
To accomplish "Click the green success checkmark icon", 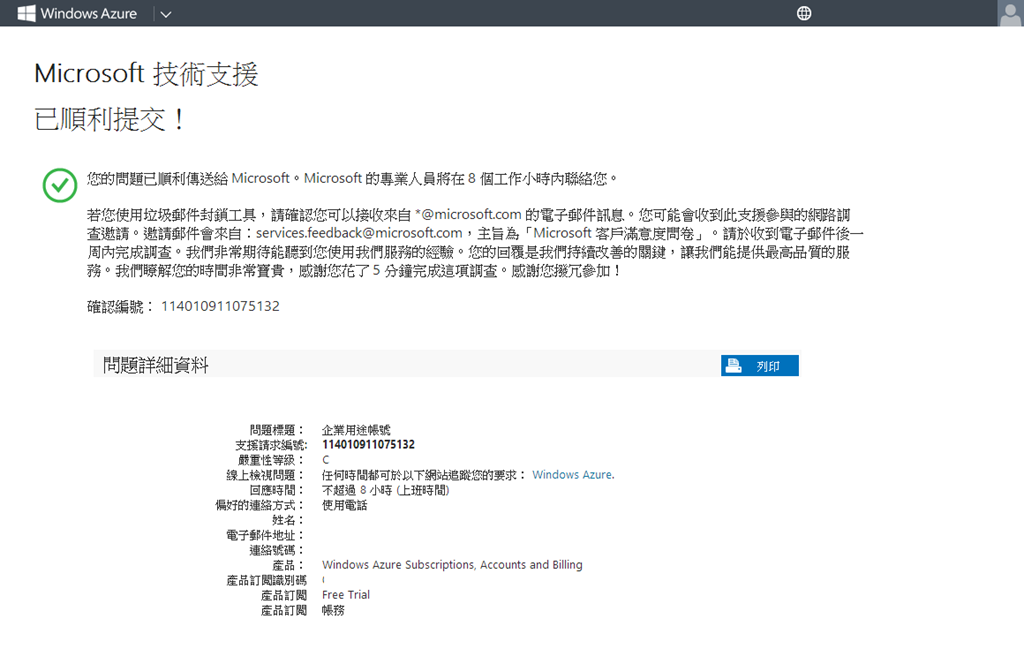I will [59, 185].
